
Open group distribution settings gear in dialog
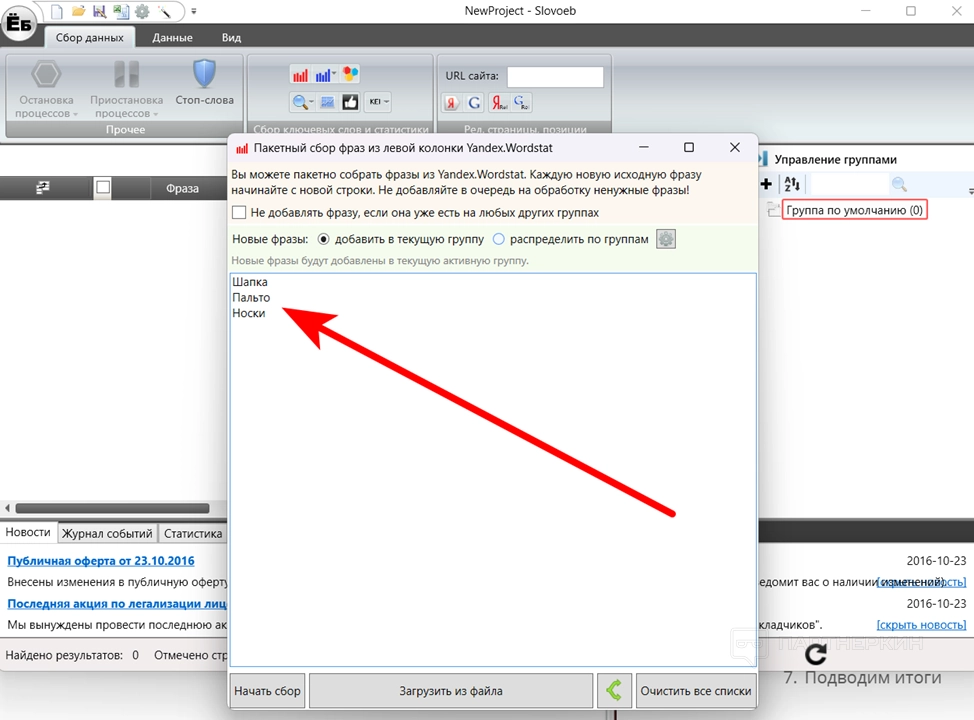pyautogui.click(x=666, y=239)
